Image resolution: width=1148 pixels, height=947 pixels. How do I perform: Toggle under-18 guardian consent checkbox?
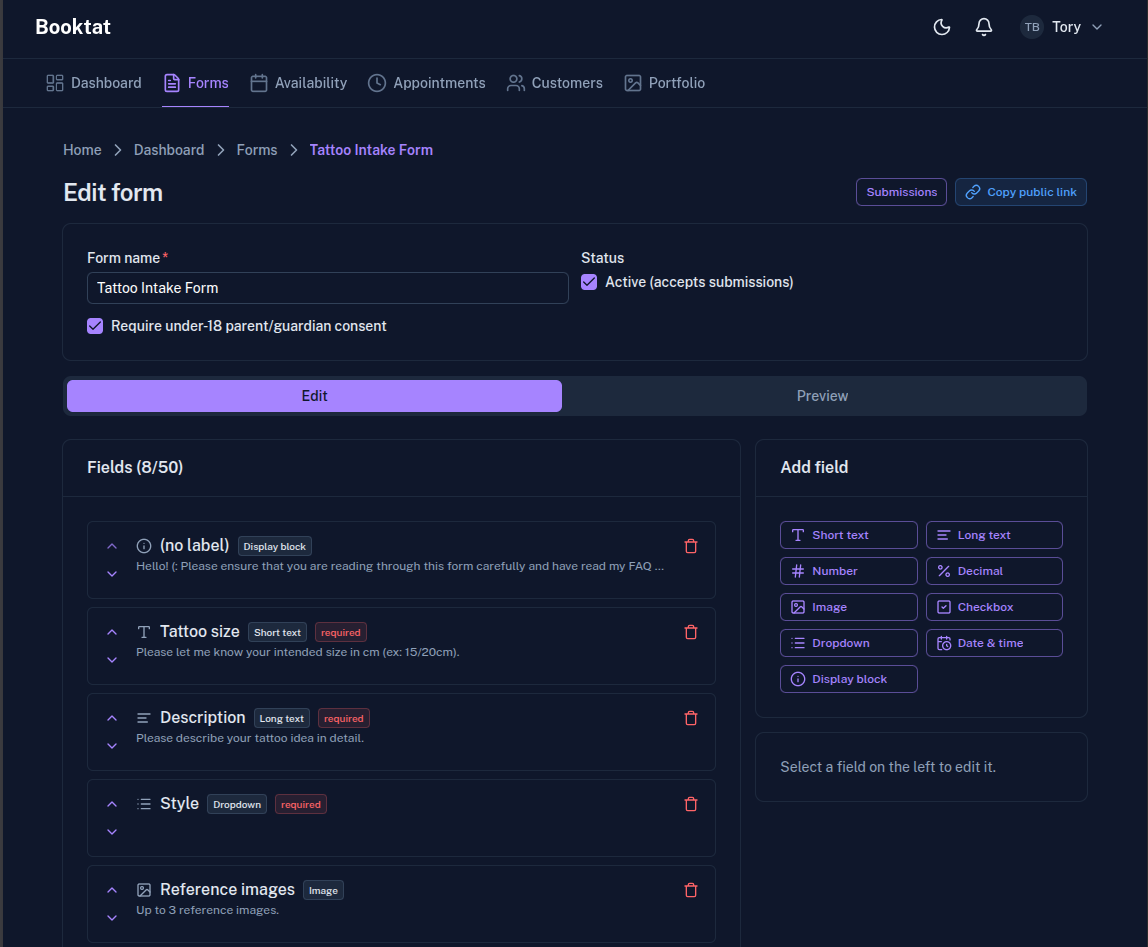(x=95, y=326)
